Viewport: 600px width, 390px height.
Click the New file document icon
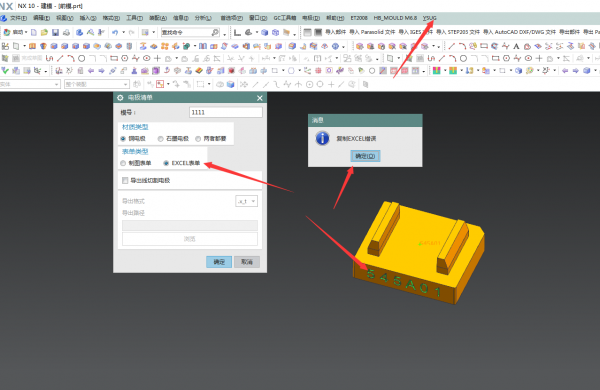(x=34, y=33)
